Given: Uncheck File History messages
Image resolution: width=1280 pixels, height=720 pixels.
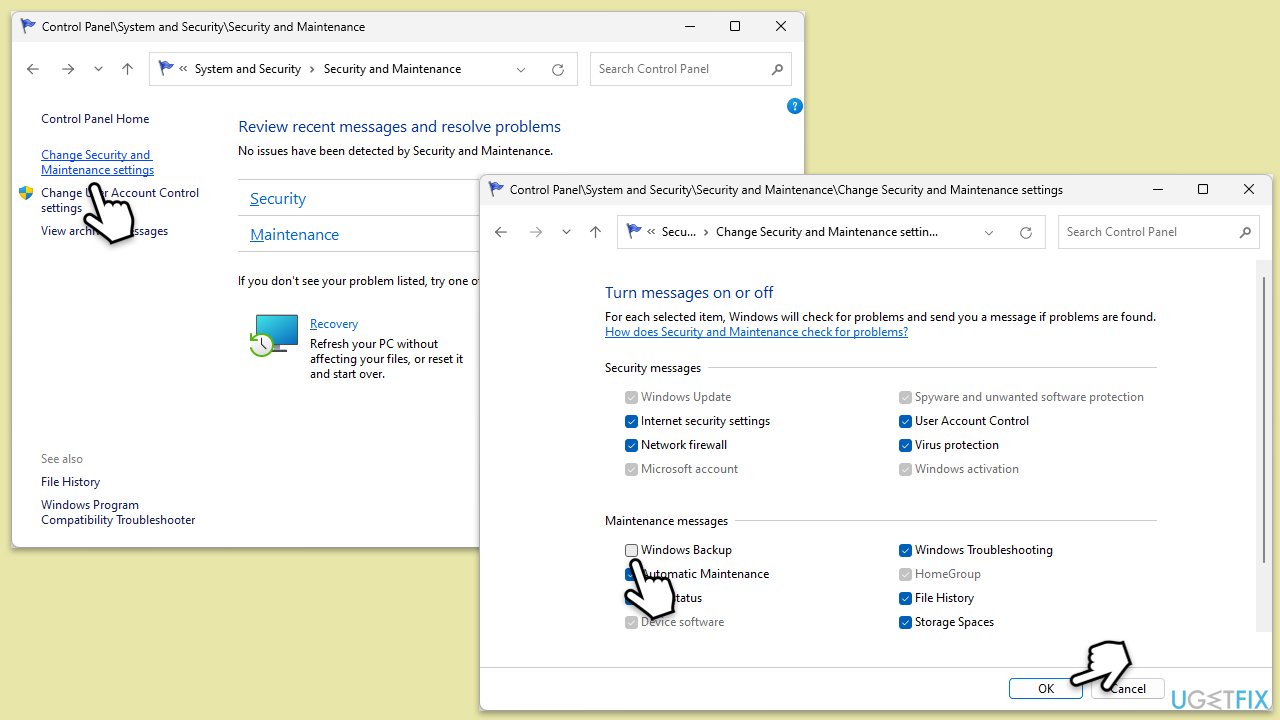Looking at the screenshot, I should pyautogui.click(x=905, y=598).
